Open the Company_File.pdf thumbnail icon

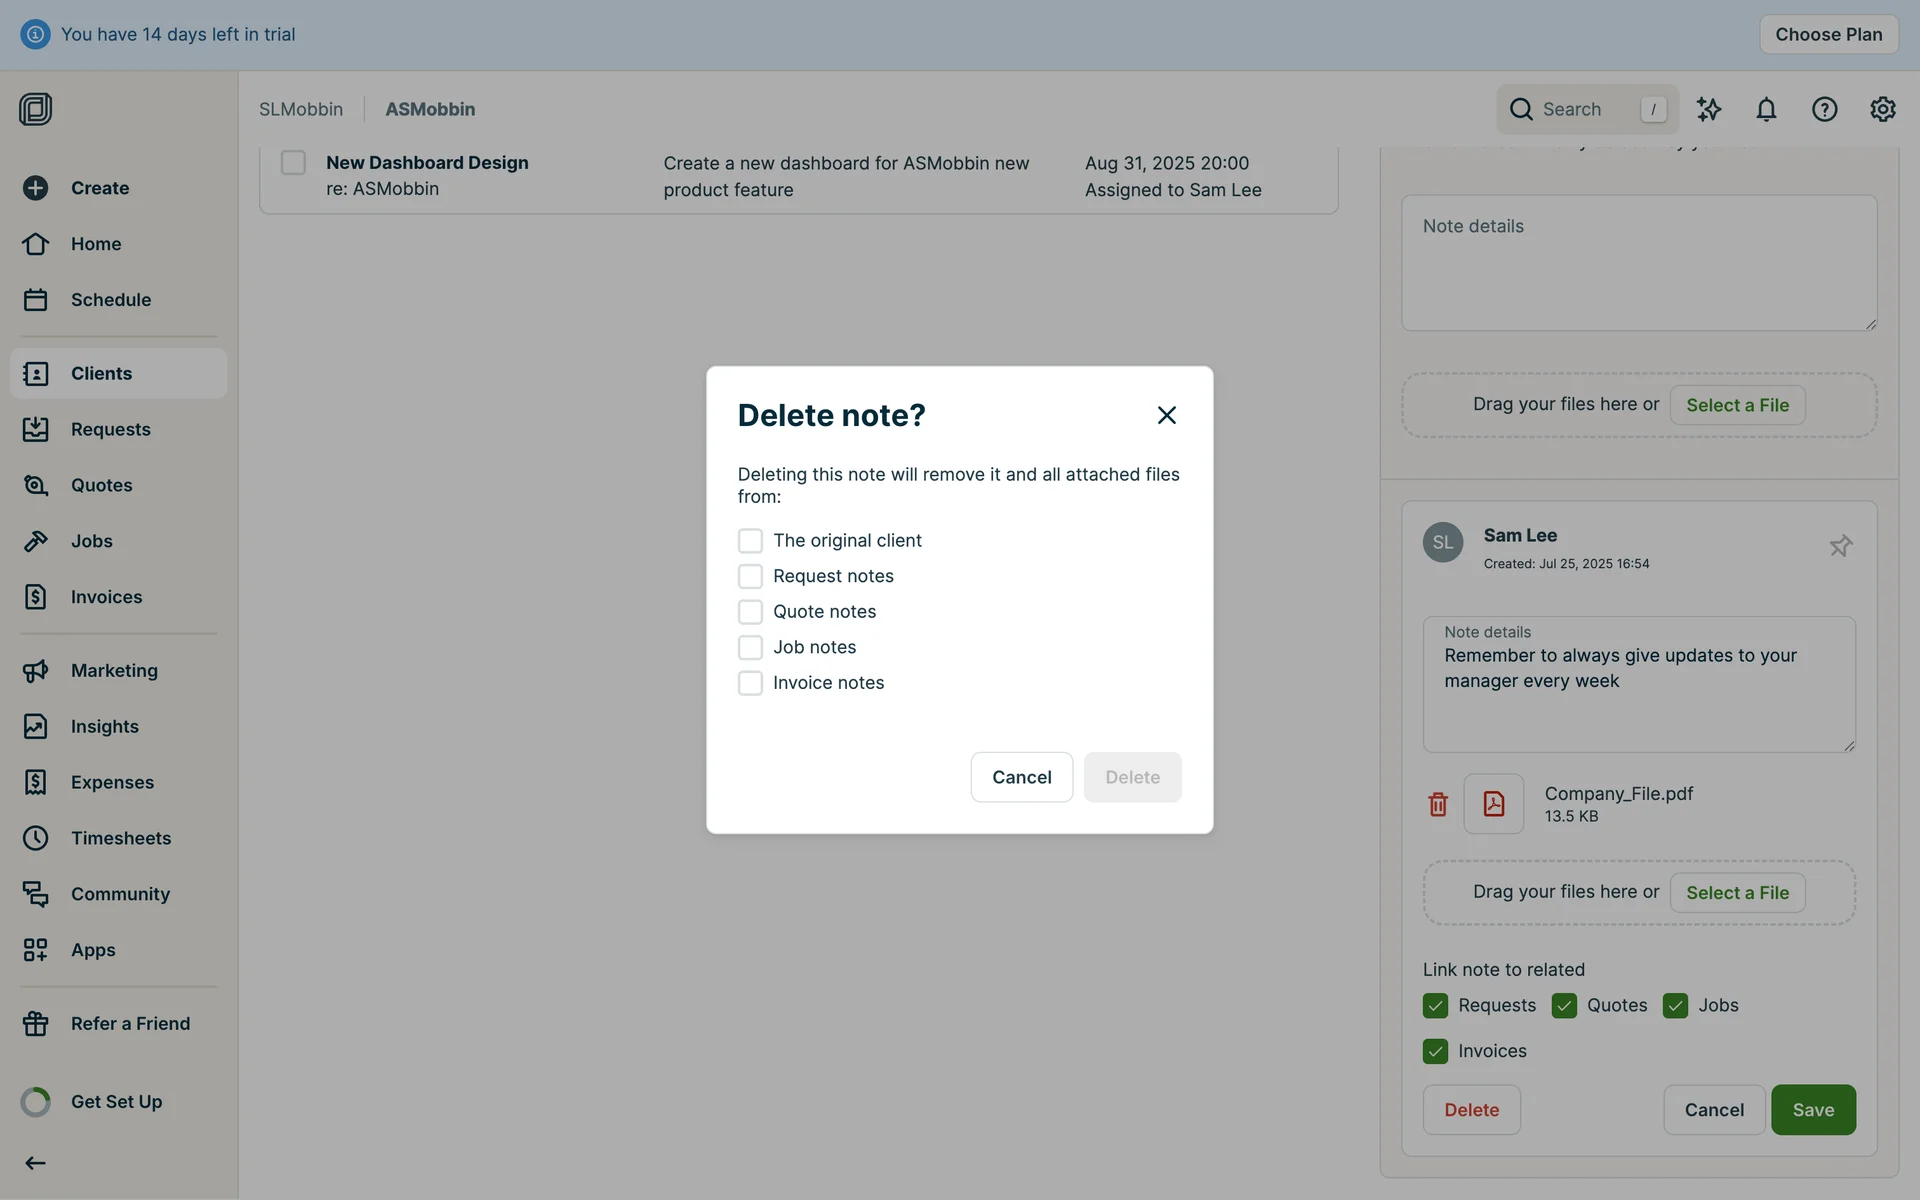coord(1493,804)
